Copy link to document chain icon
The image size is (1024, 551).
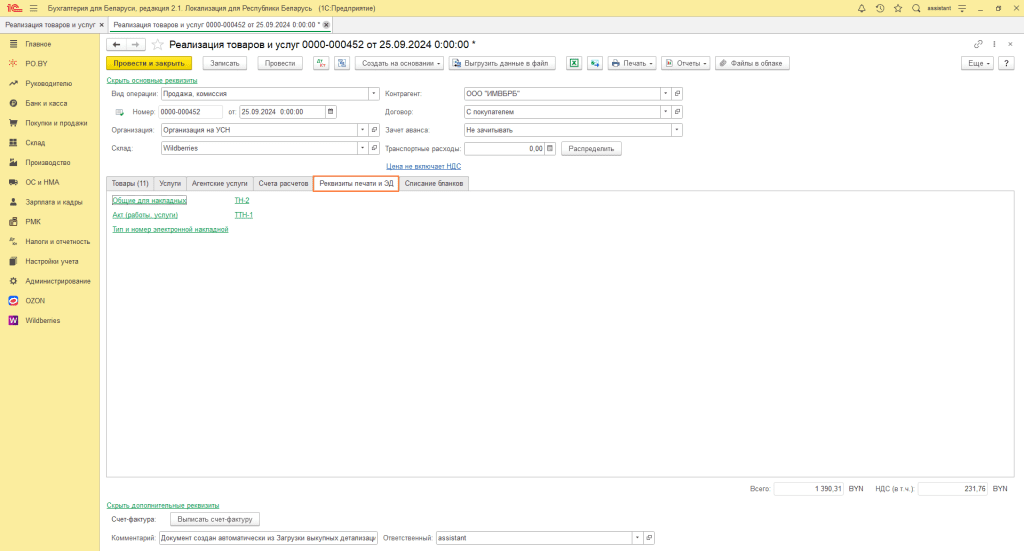978,44
